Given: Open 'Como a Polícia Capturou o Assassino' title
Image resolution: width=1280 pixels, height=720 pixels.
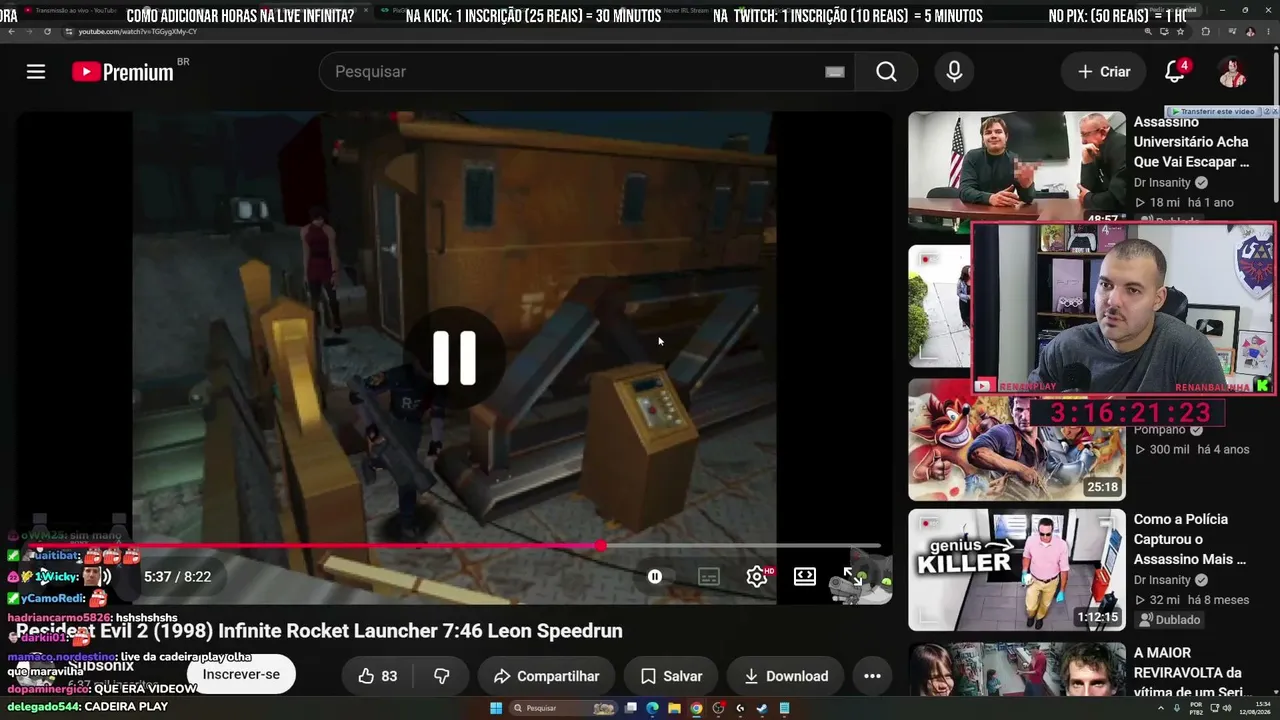Looking at the screenshot, I should click(x=1190, y=539).
